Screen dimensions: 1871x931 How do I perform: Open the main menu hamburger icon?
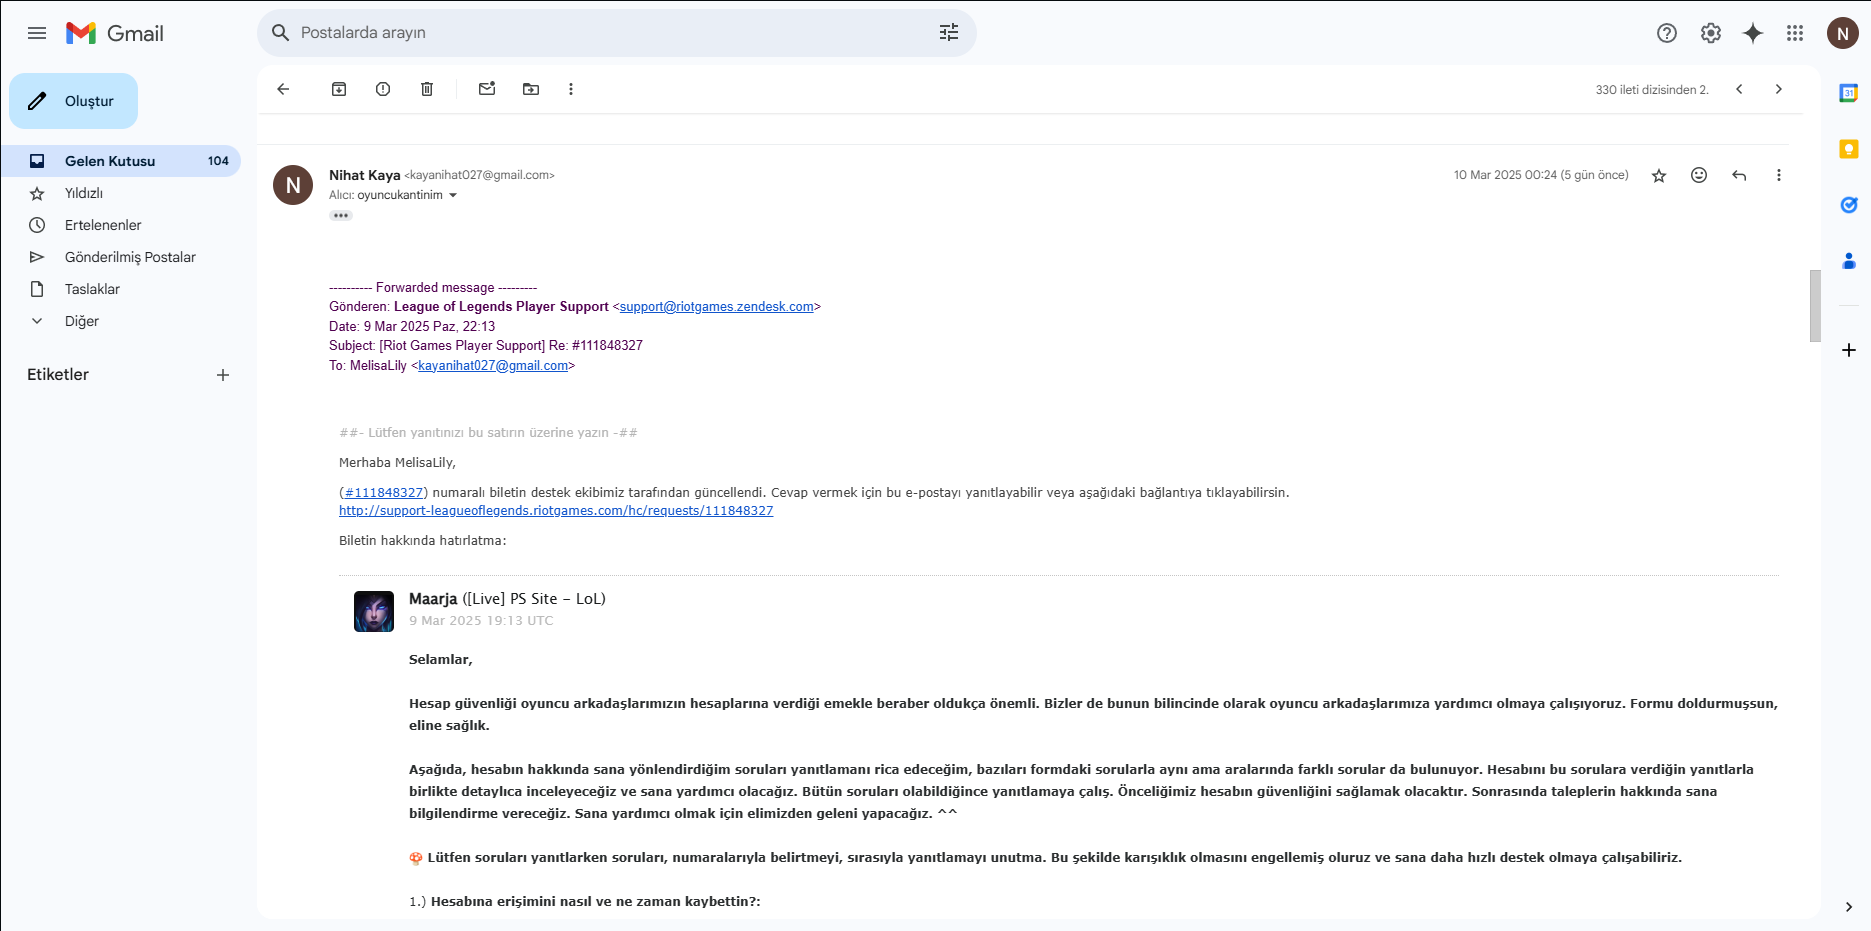coord(37,33)
